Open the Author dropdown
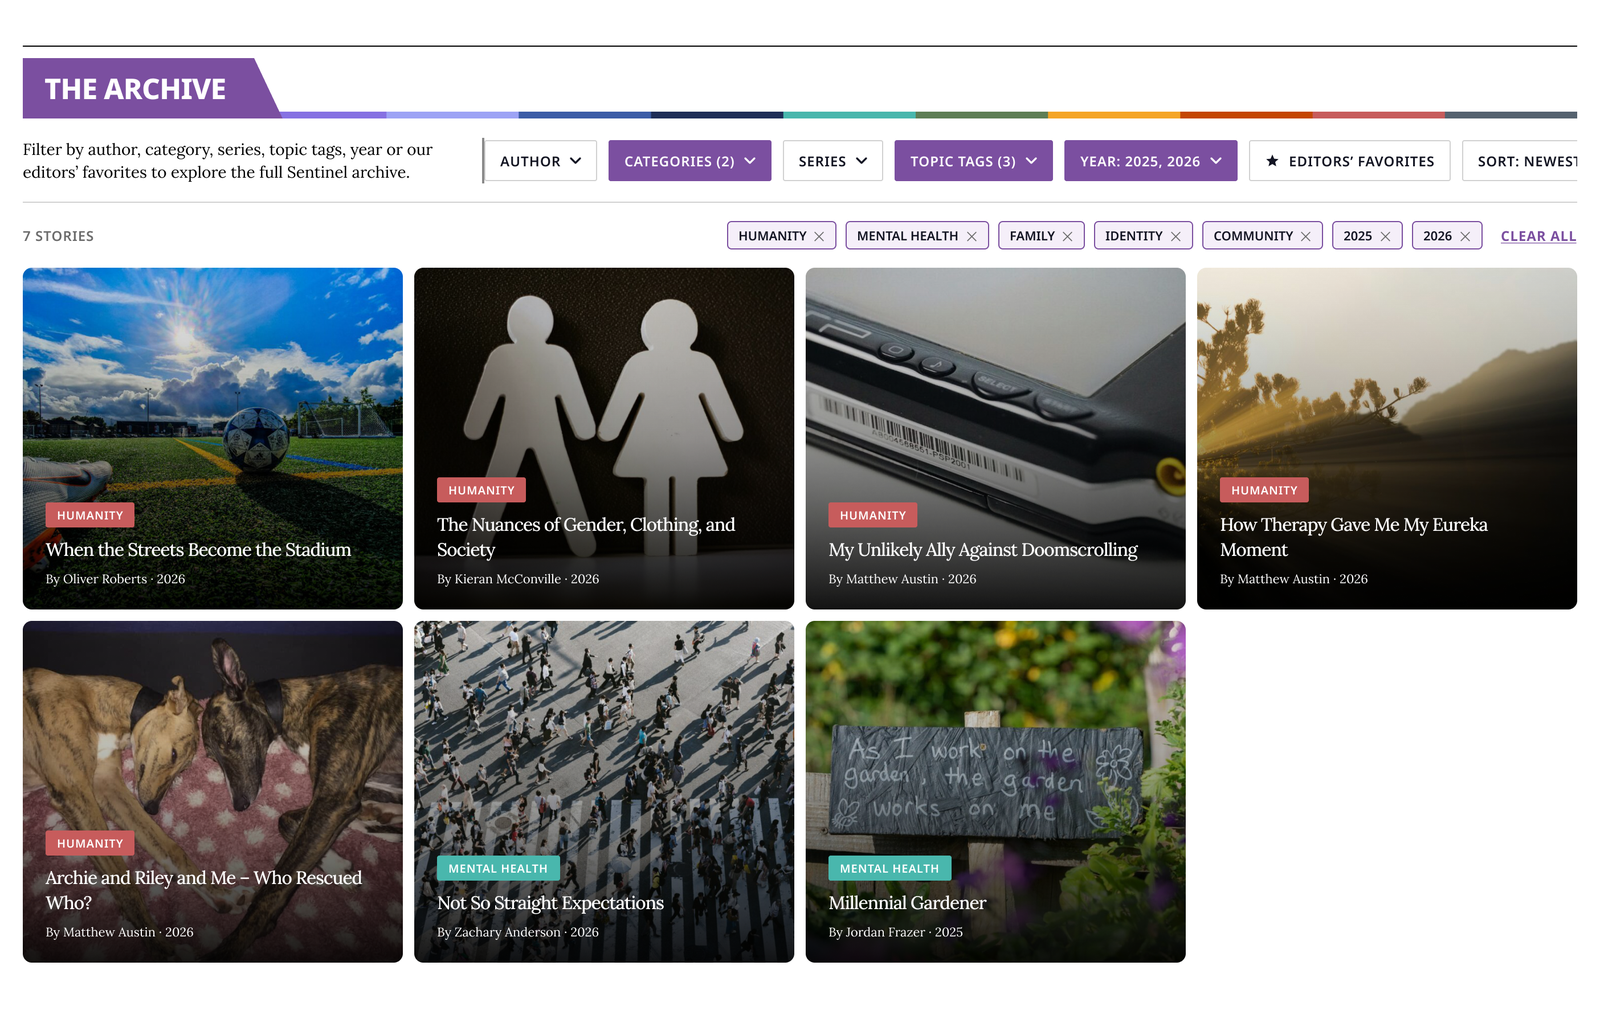 point(541,161)
